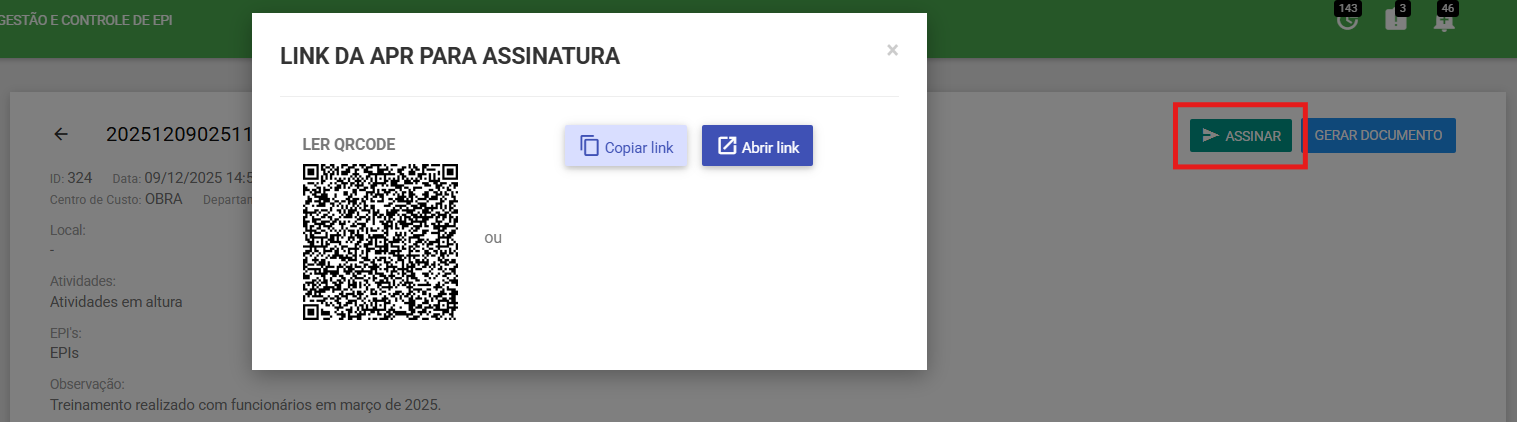
Task: Open the APR link in new tab
Action: (x=758, y=146)
